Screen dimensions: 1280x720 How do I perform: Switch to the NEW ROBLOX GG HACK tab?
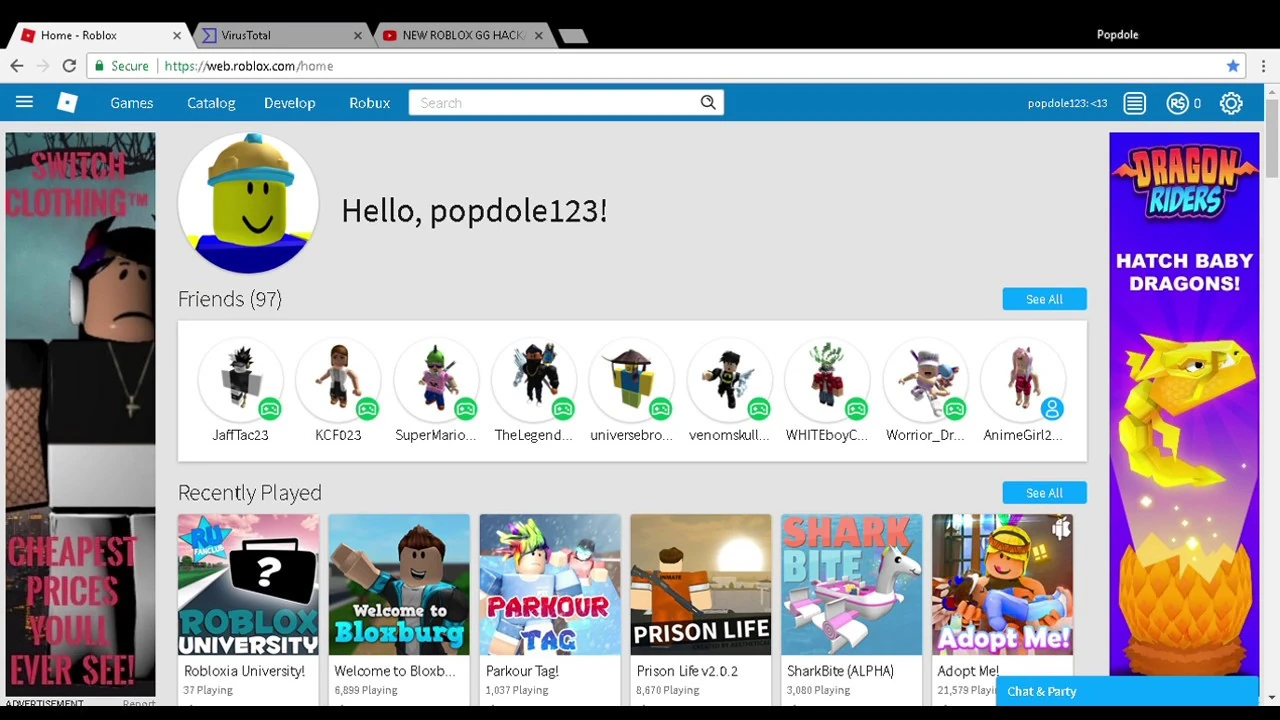[462, 35]
